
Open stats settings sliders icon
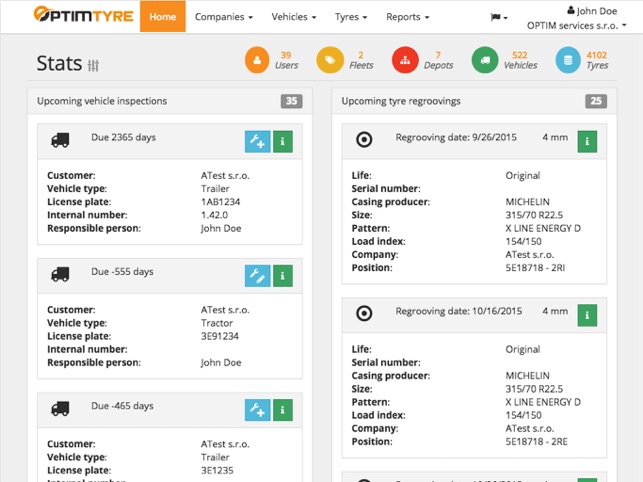click(93, 65)
